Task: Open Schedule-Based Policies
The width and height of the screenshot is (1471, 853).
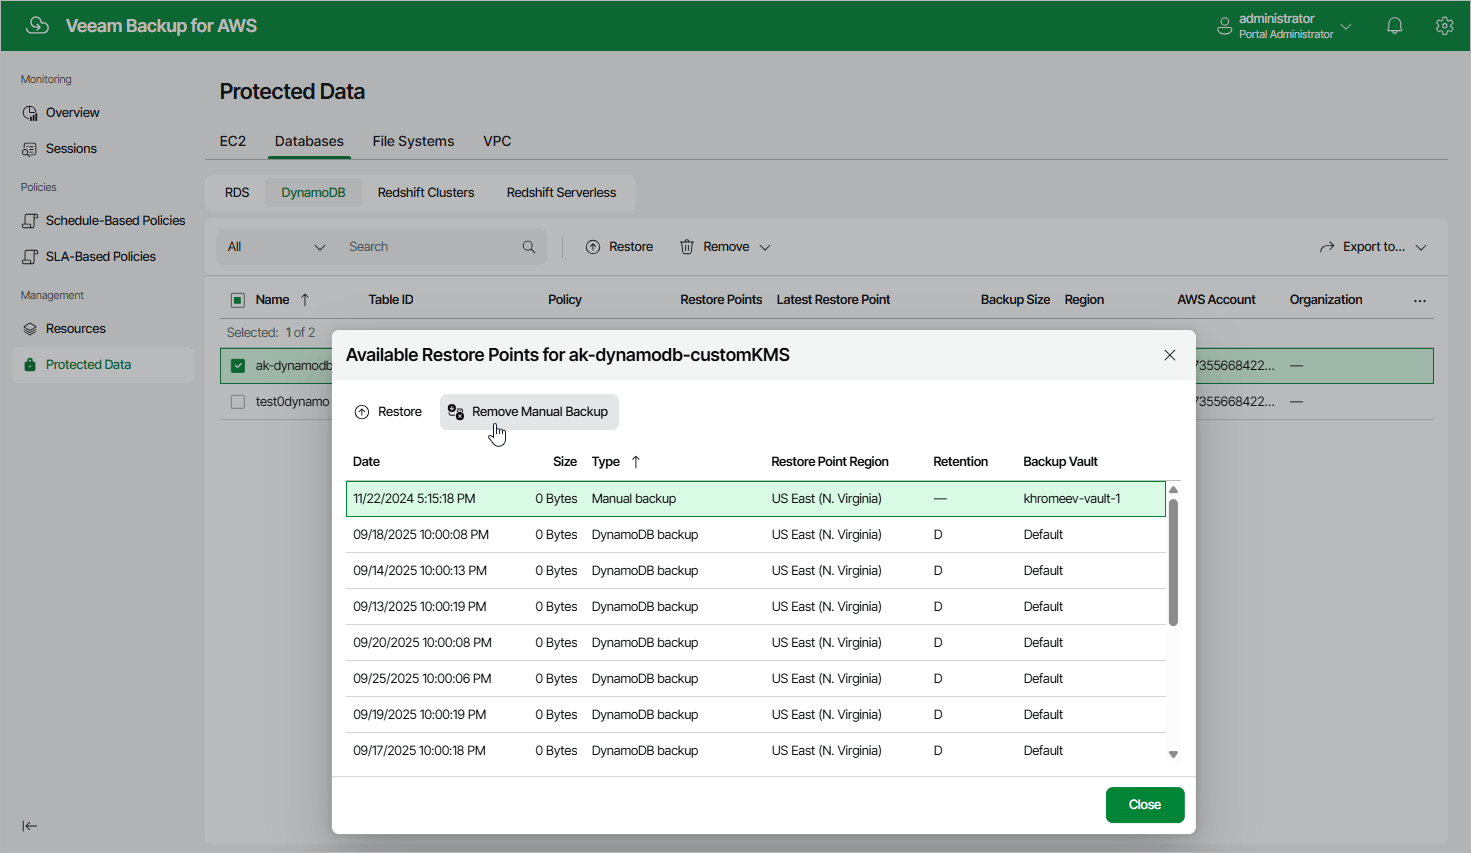Action: coord(113,220)
